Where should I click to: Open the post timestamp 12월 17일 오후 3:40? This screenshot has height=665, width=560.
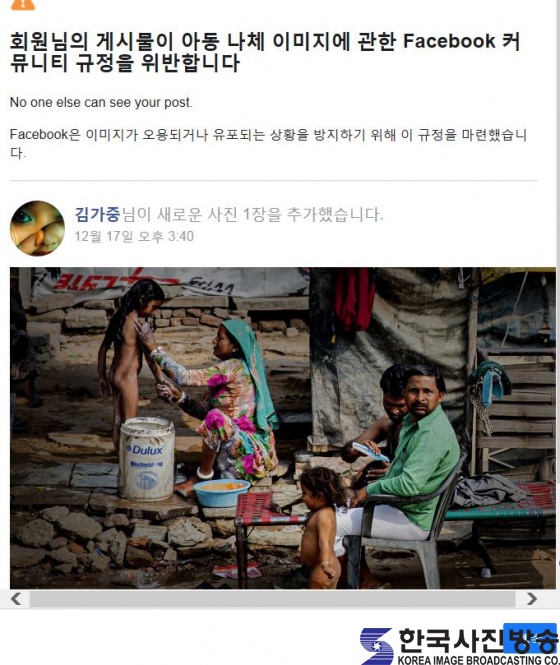point(134,236)
